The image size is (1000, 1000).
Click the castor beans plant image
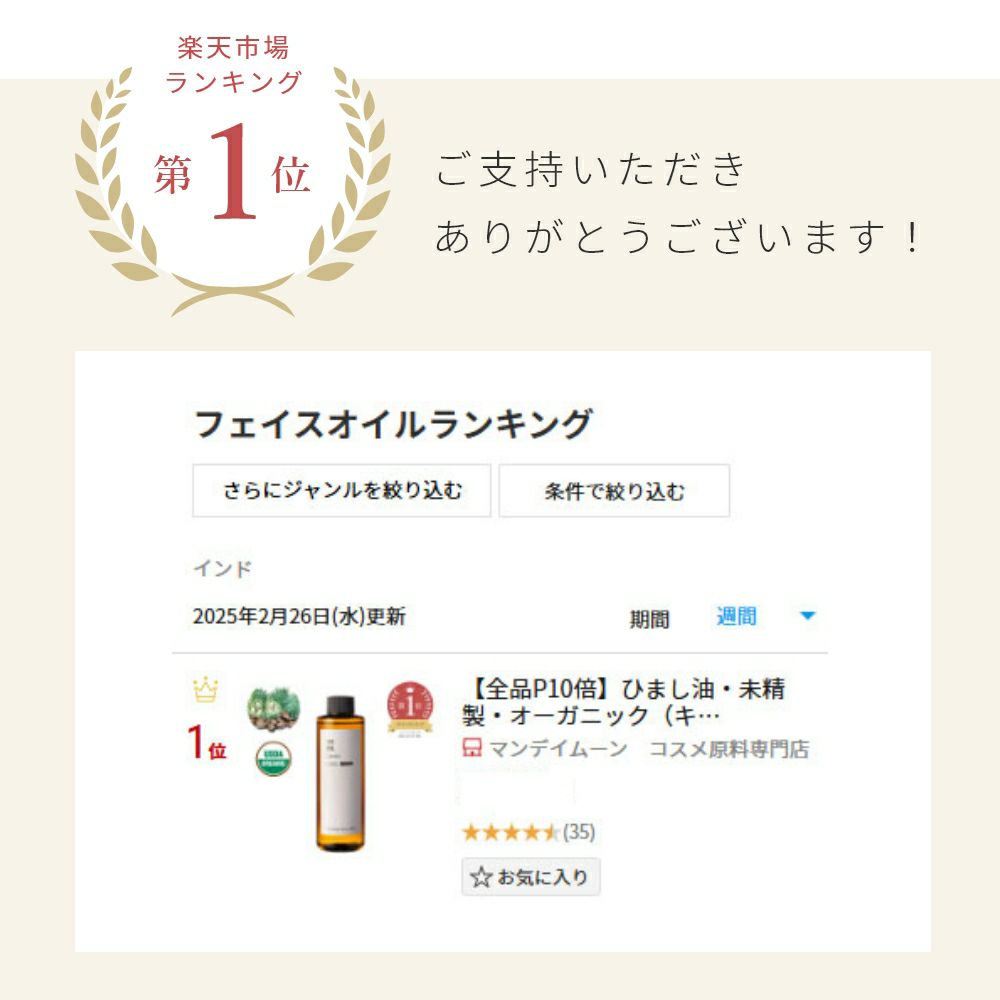(x=274, y=709)
